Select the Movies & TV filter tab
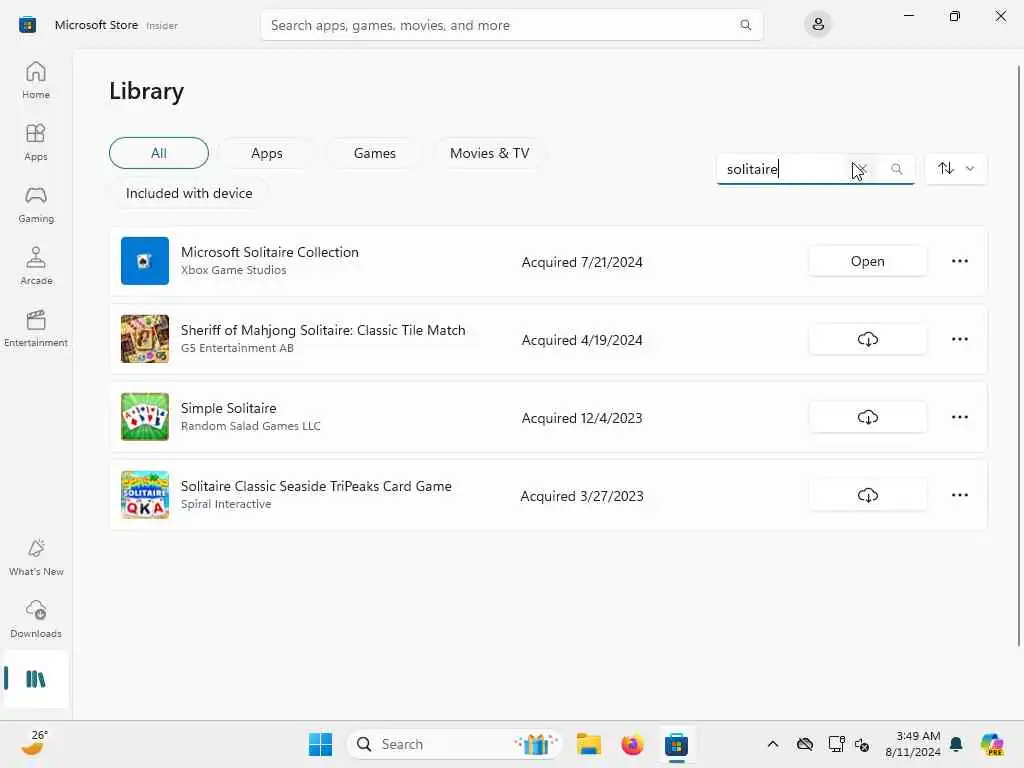This screenshot has height=768, width=1024. pyautogui.click(x=489, y=153)
